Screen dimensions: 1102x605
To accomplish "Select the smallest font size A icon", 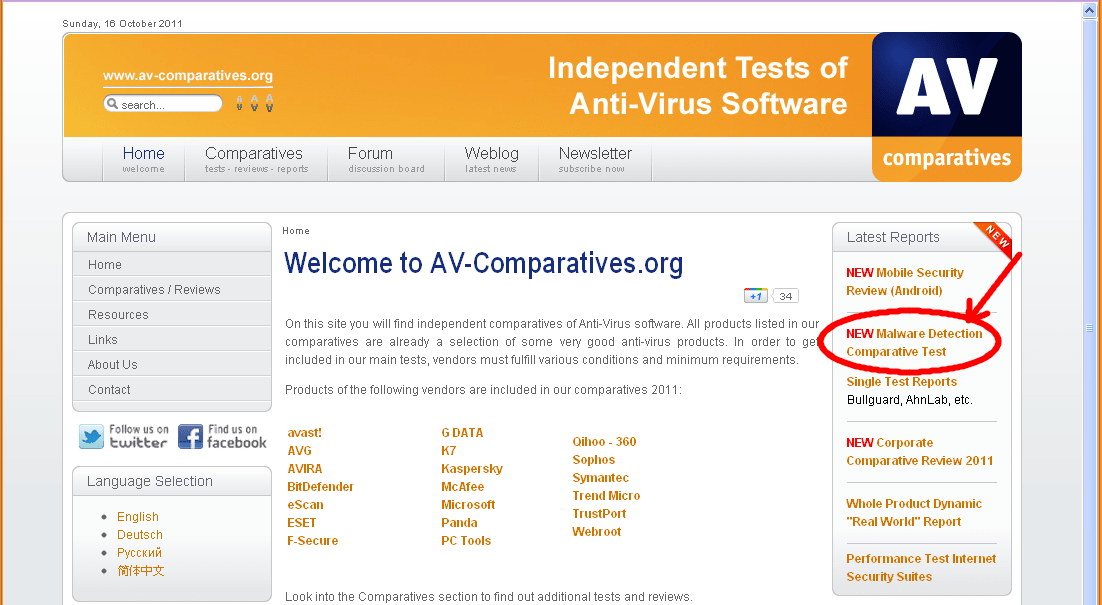I will click(x=240, y=104).
